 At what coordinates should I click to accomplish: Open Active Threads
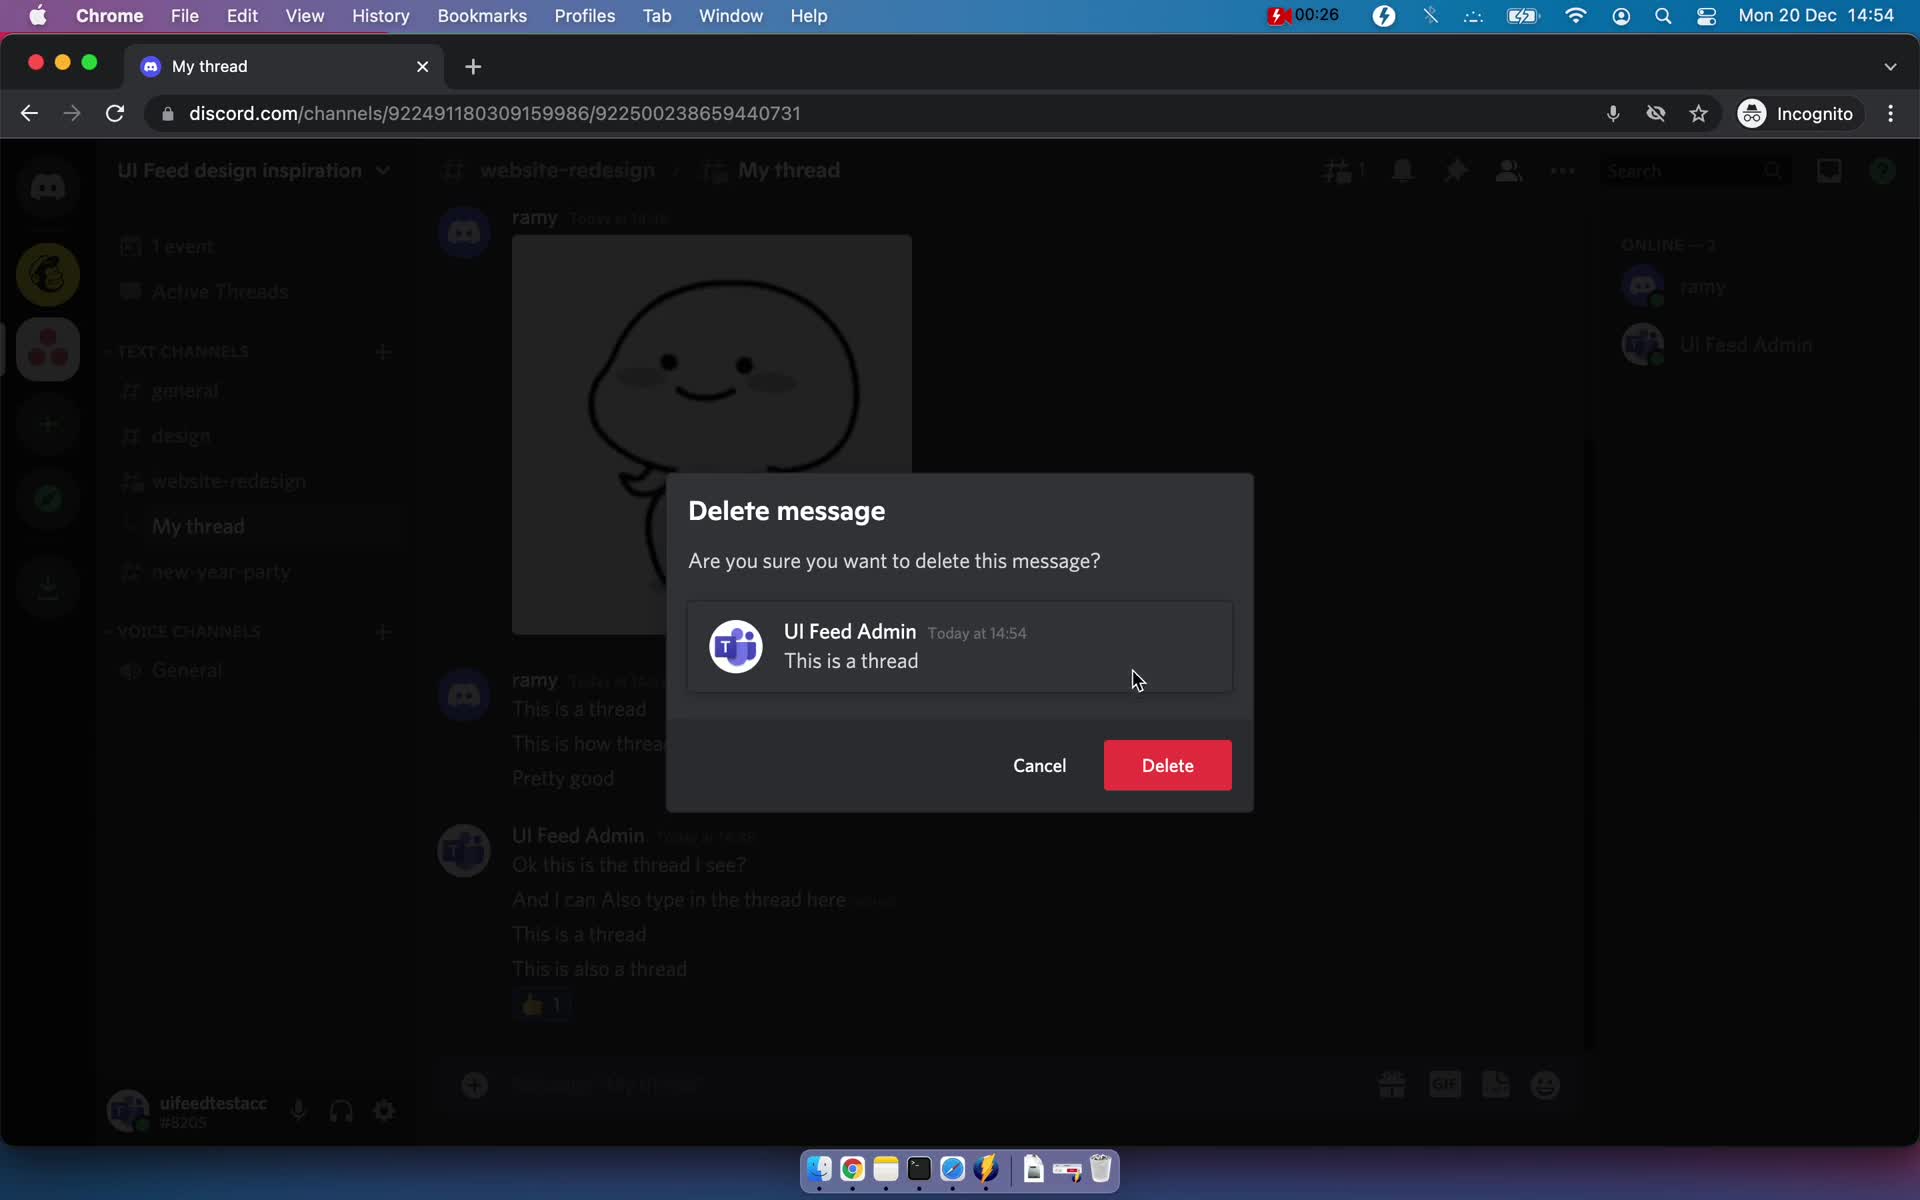[x=254, y=292]
